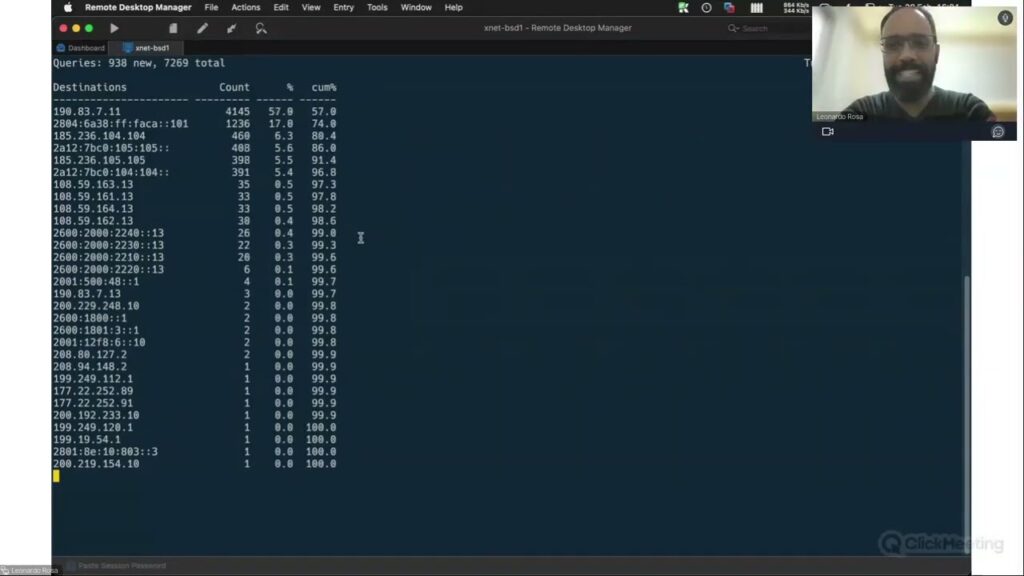Screen dimensions: 1024x576
Task: Click the pencil Edit entry icon
Action: click(202, 28)
